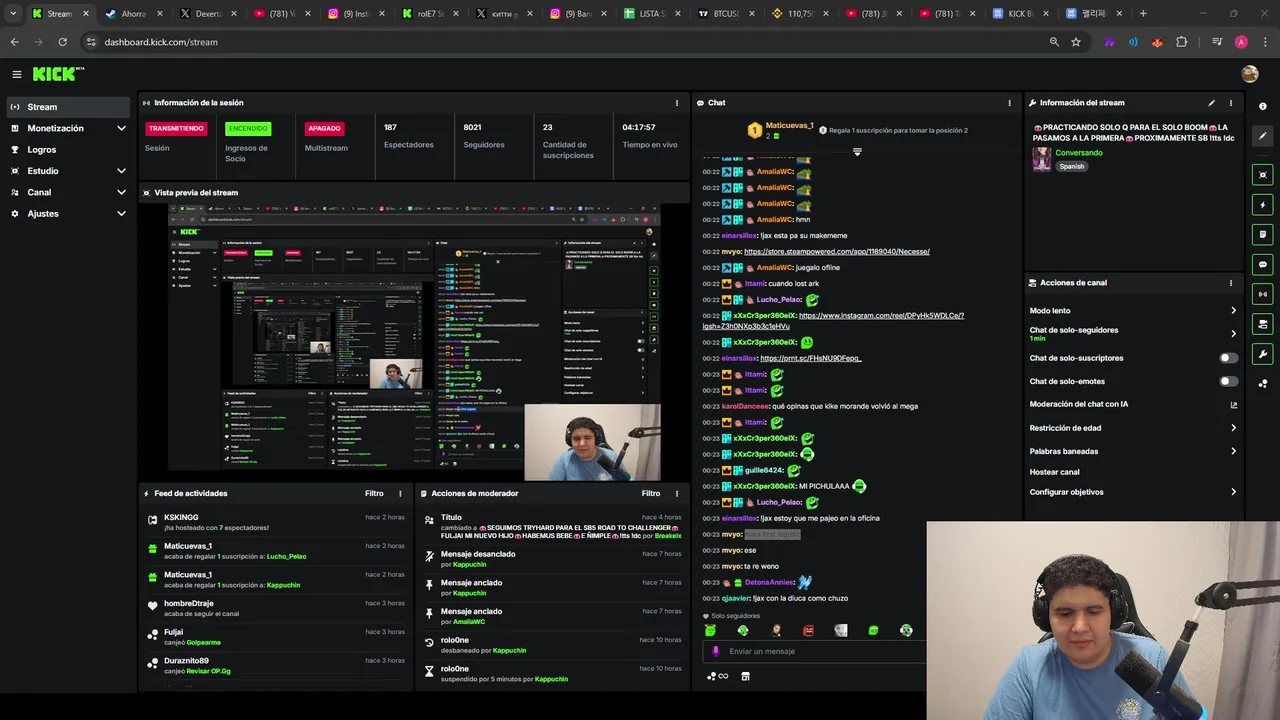The height and width of the screenshot is (720, 1280).
Task: Open the Acciones de canal three-dot options
Action: pos(1231,283)
